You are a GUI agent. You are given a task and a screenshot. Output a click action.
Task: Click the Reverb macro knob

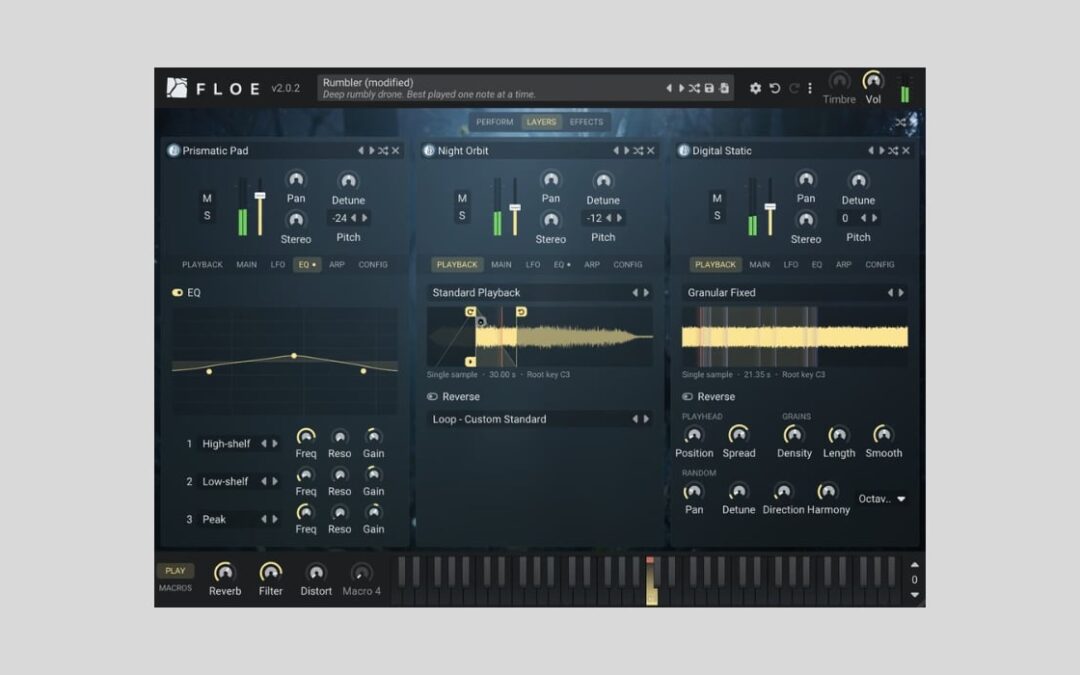point(225,572)
